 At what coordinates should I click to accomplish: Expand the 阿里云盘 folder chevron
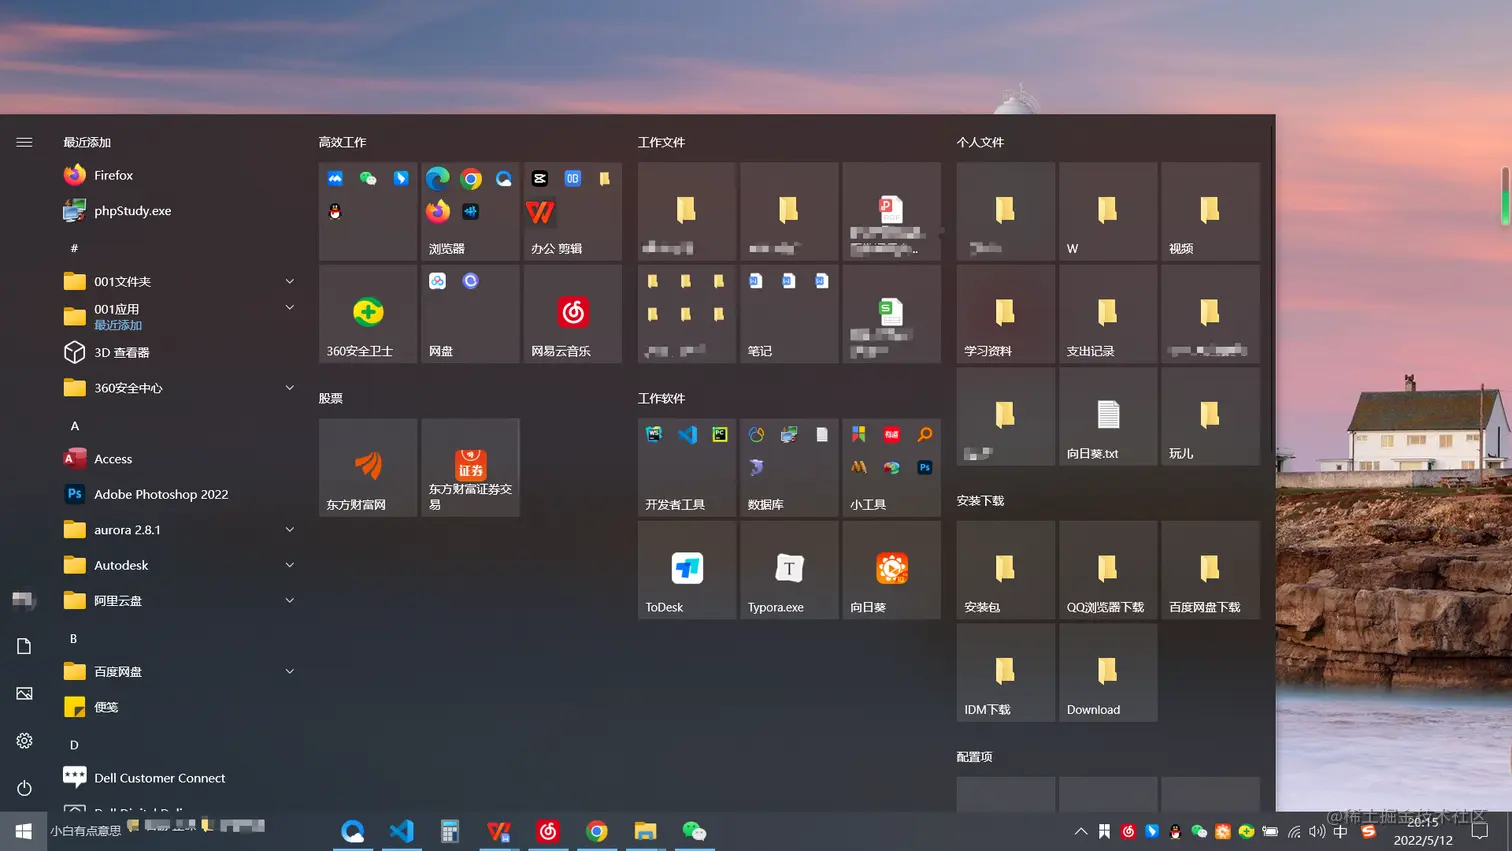click(290, 601)
